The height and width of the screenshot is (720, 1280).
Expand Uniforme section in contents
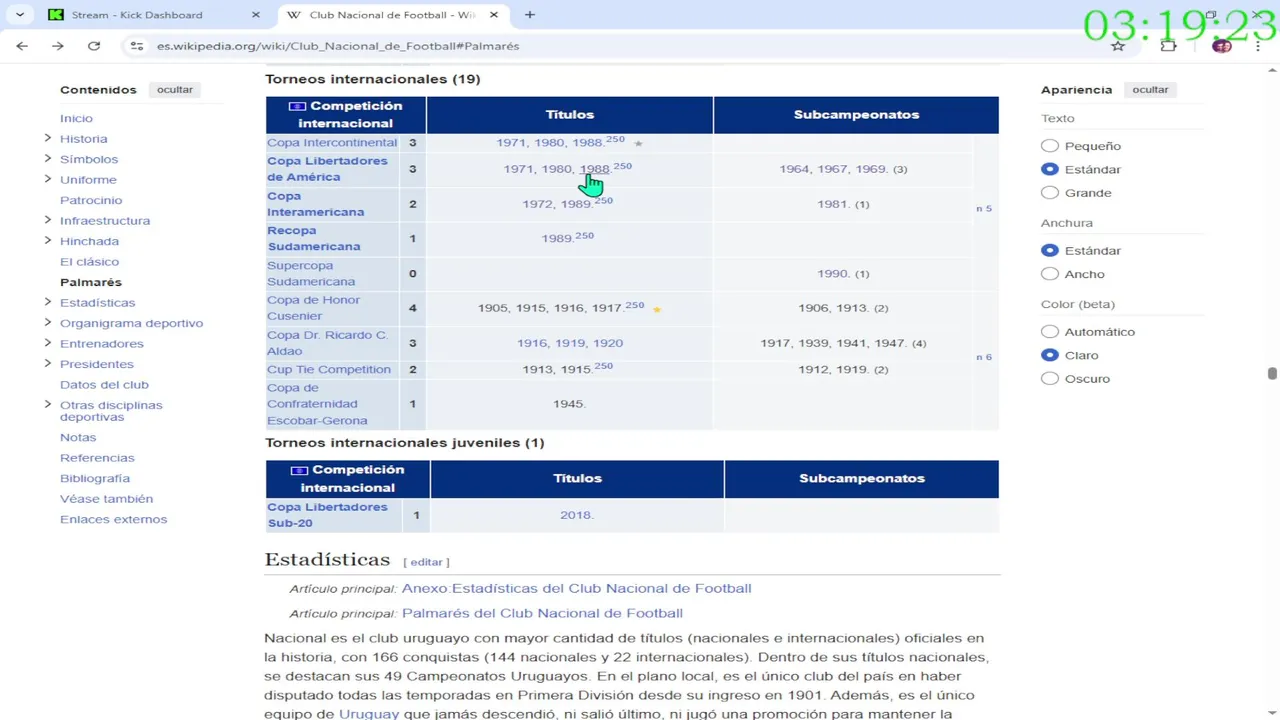[x=47, y=179]
